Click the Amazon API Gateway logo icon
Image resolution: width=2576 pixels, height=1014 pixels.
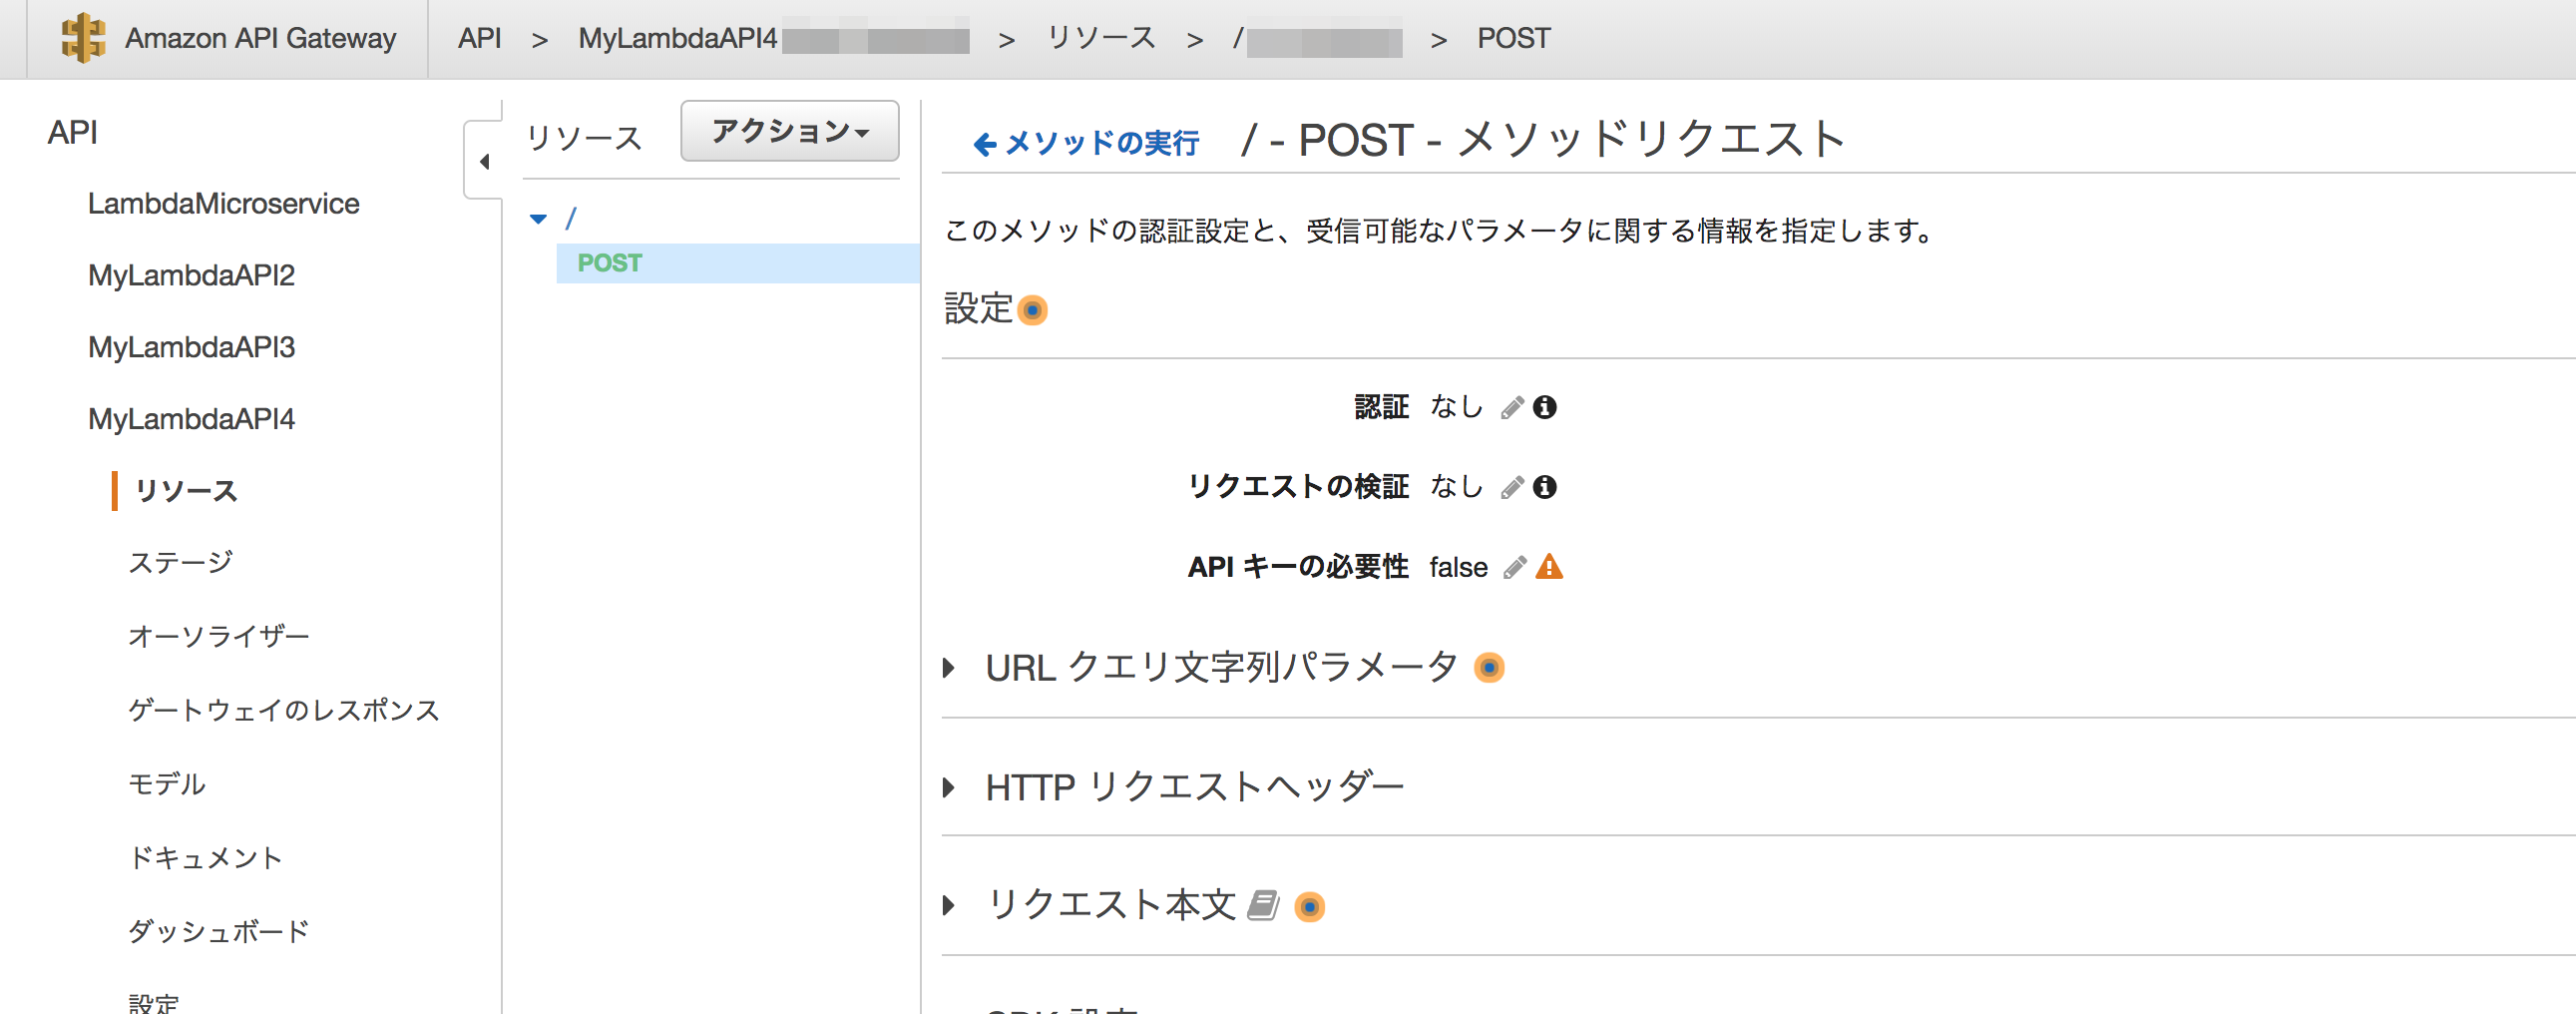tap(83, 38)
